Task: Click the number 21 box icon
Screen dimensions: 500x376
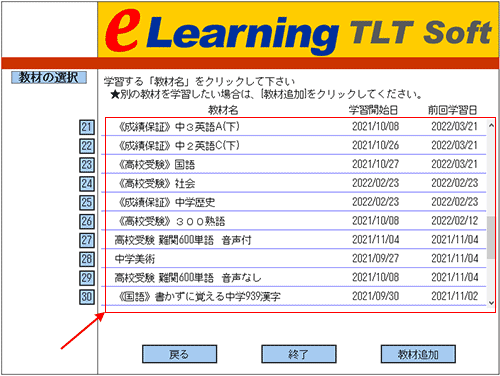Action: 87,127
